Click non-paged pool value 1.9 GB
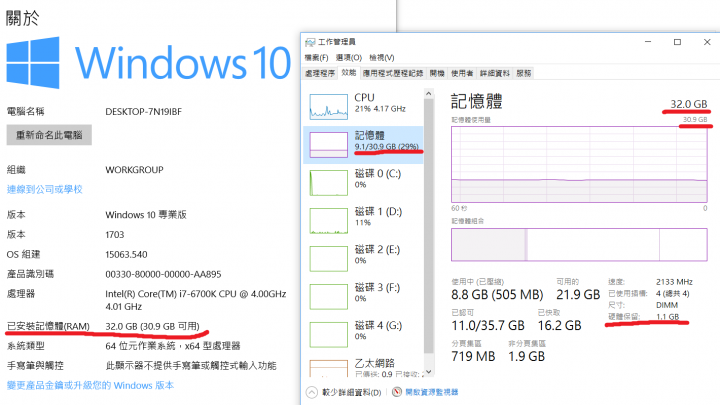This screenshot has width=720, height=405. (527, 356)
